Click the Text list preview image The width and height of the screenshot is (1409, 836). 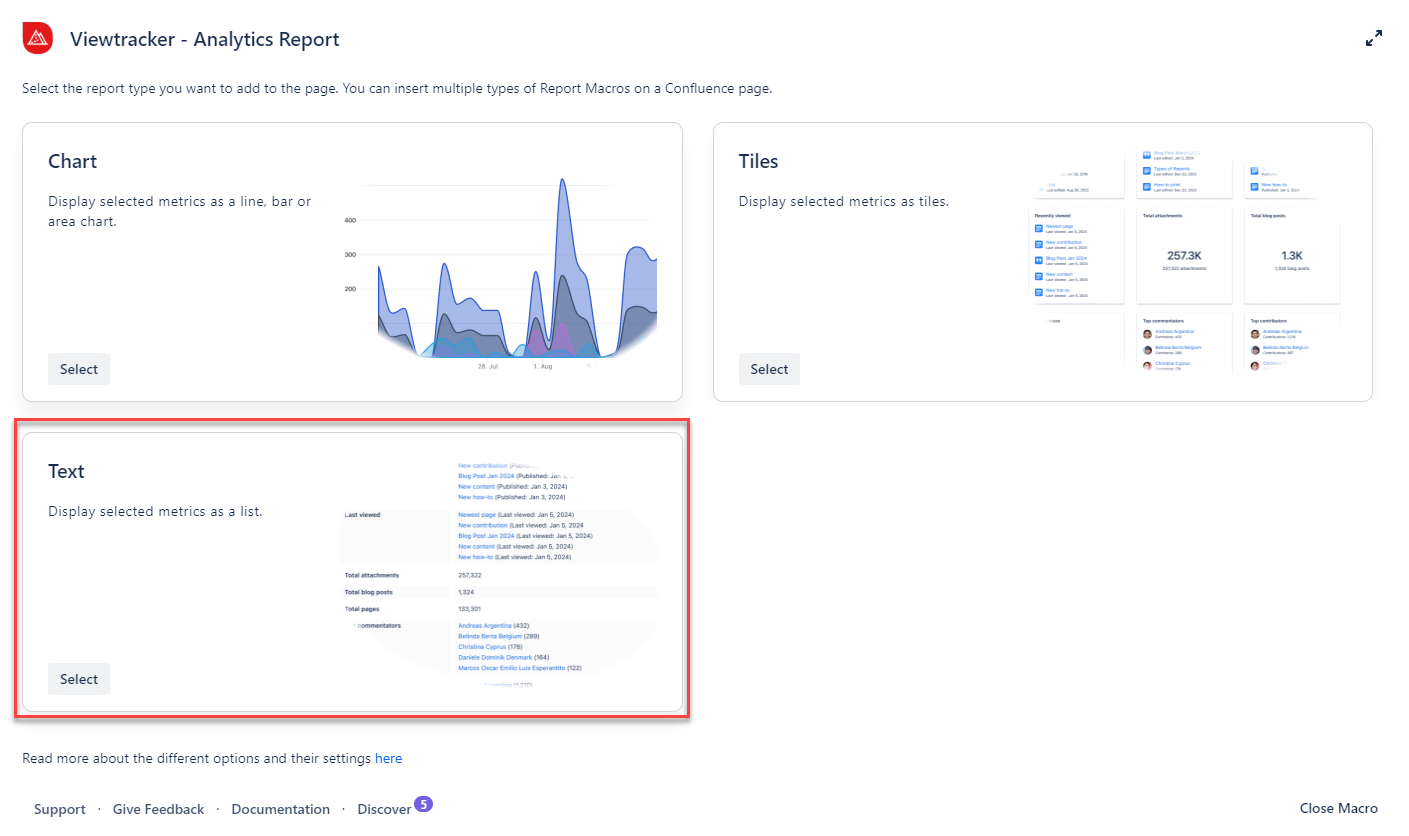click(499, 572)
